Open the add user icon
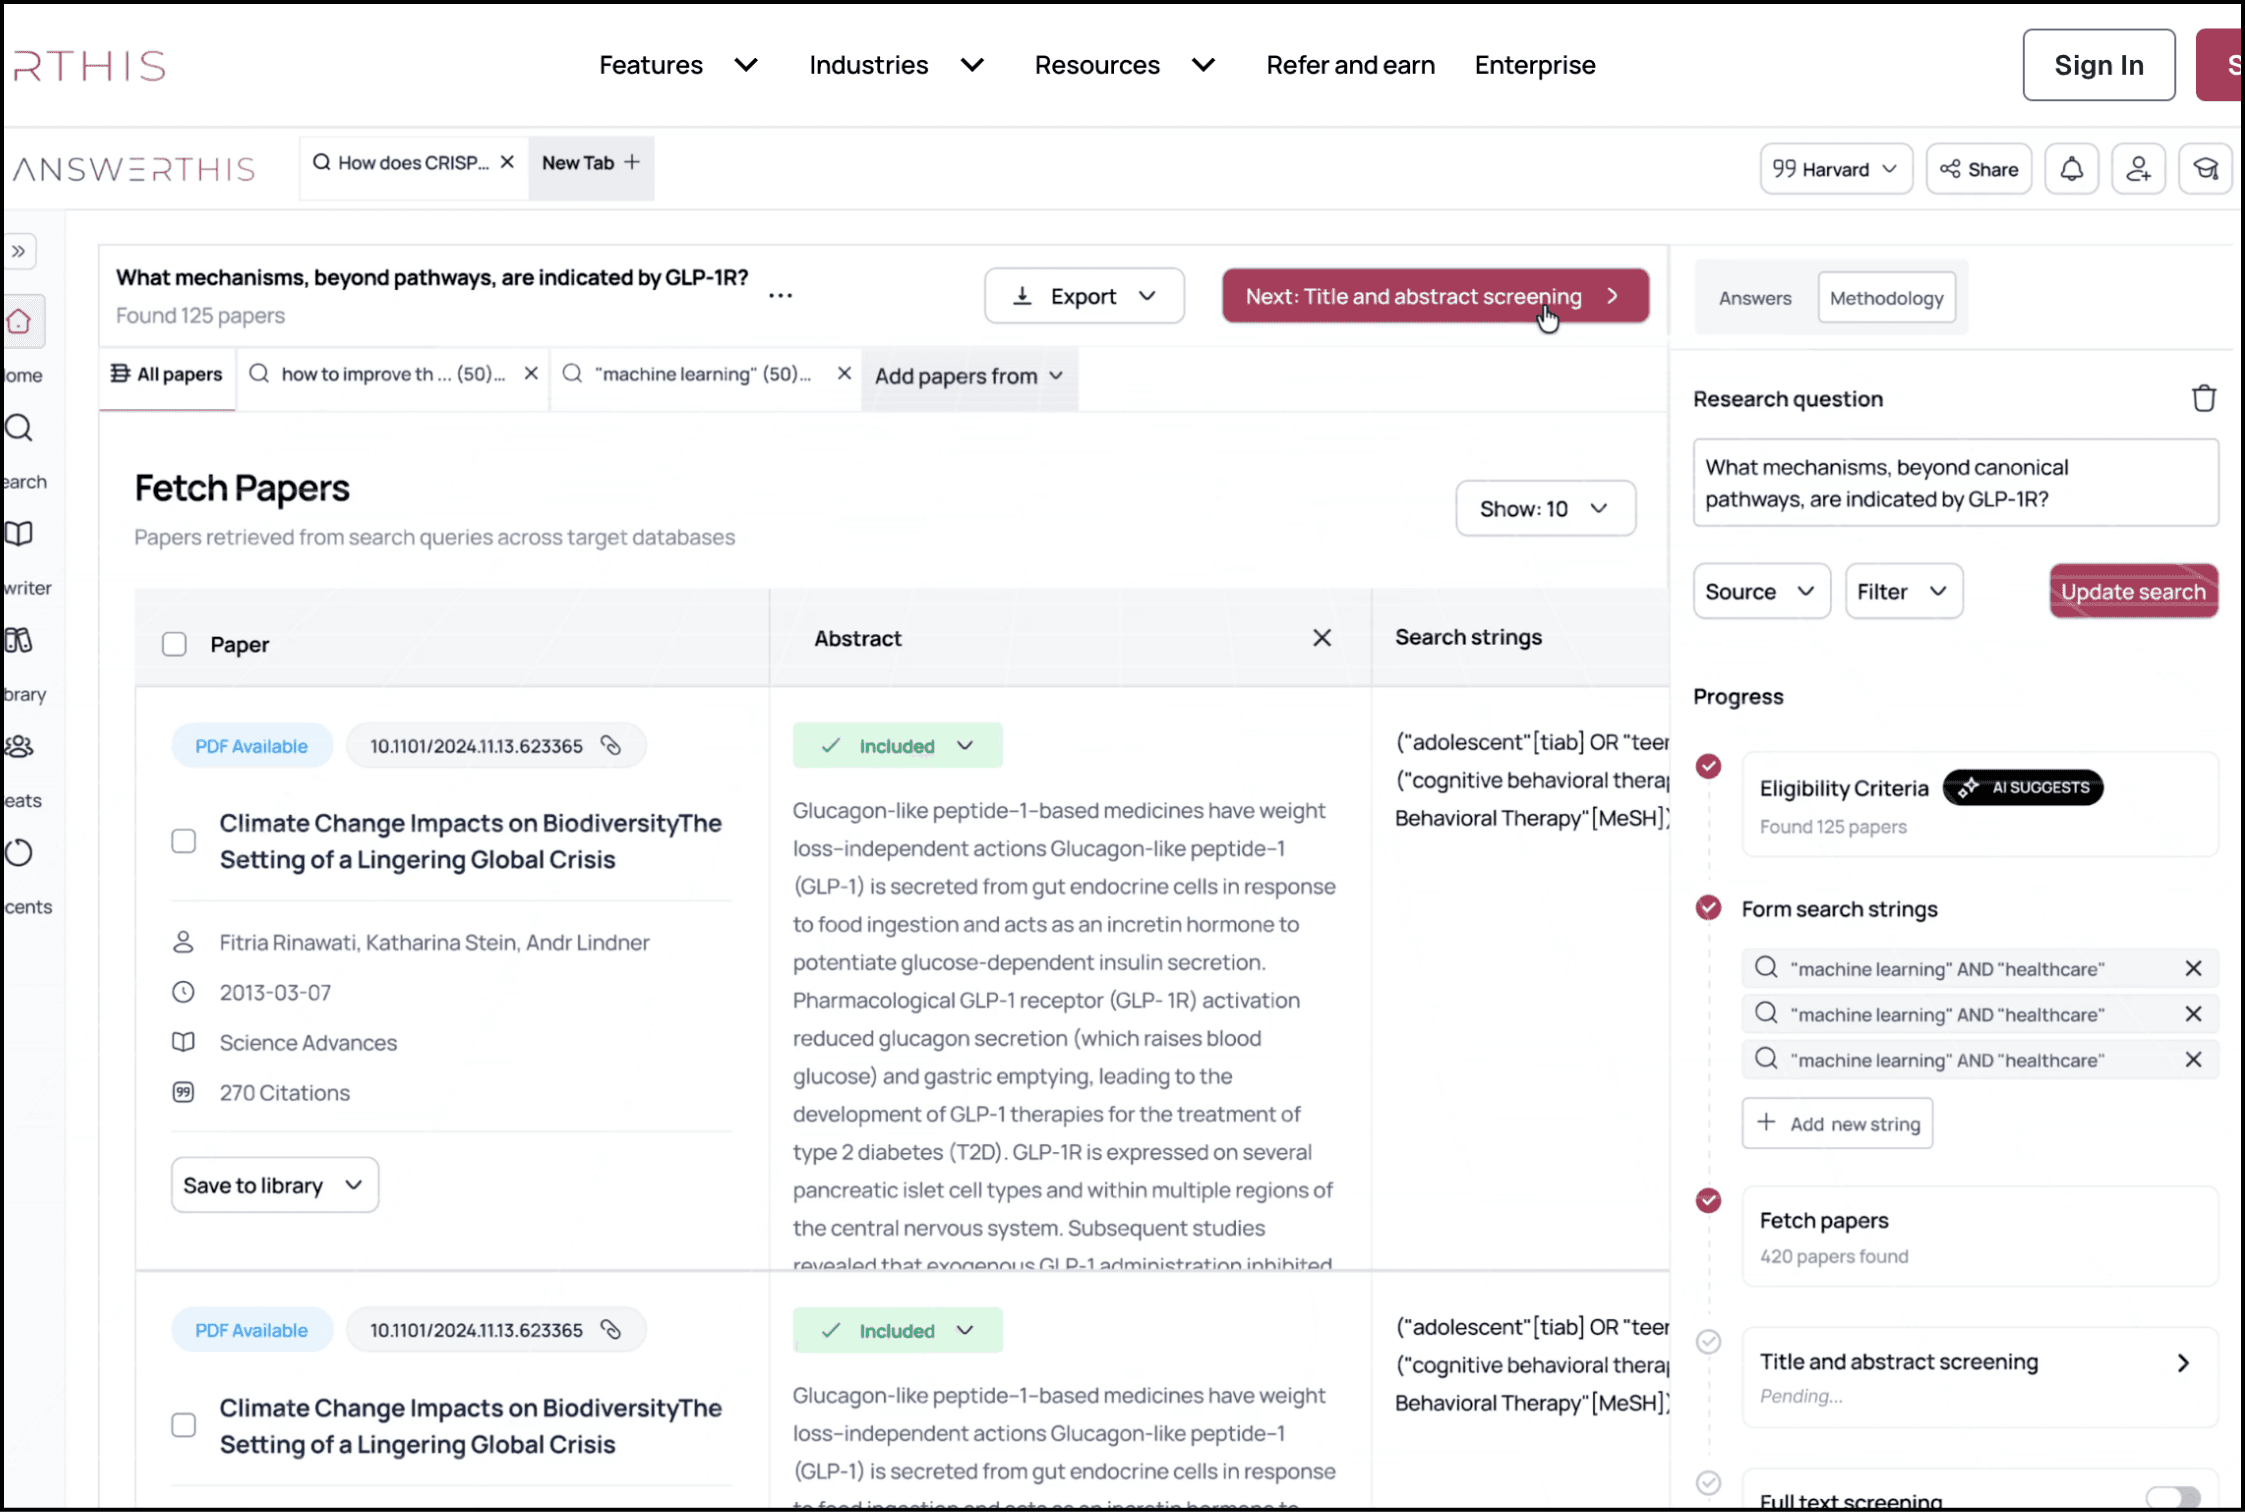Screen dimensions: 2245x1512 click(x=2138, y=169)
